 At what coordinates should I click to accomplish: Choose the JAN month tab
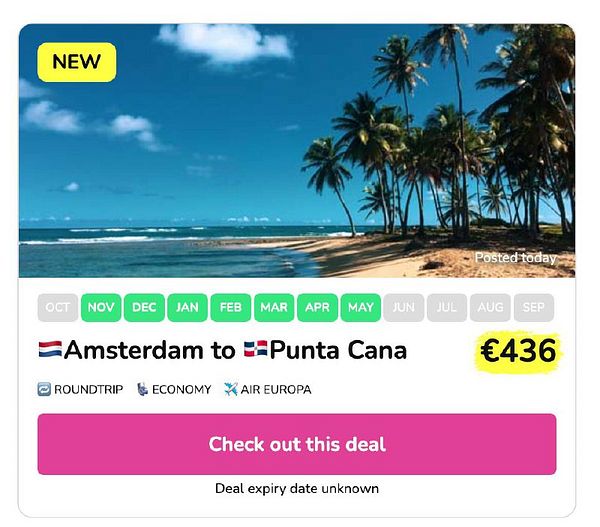(188, 307)
